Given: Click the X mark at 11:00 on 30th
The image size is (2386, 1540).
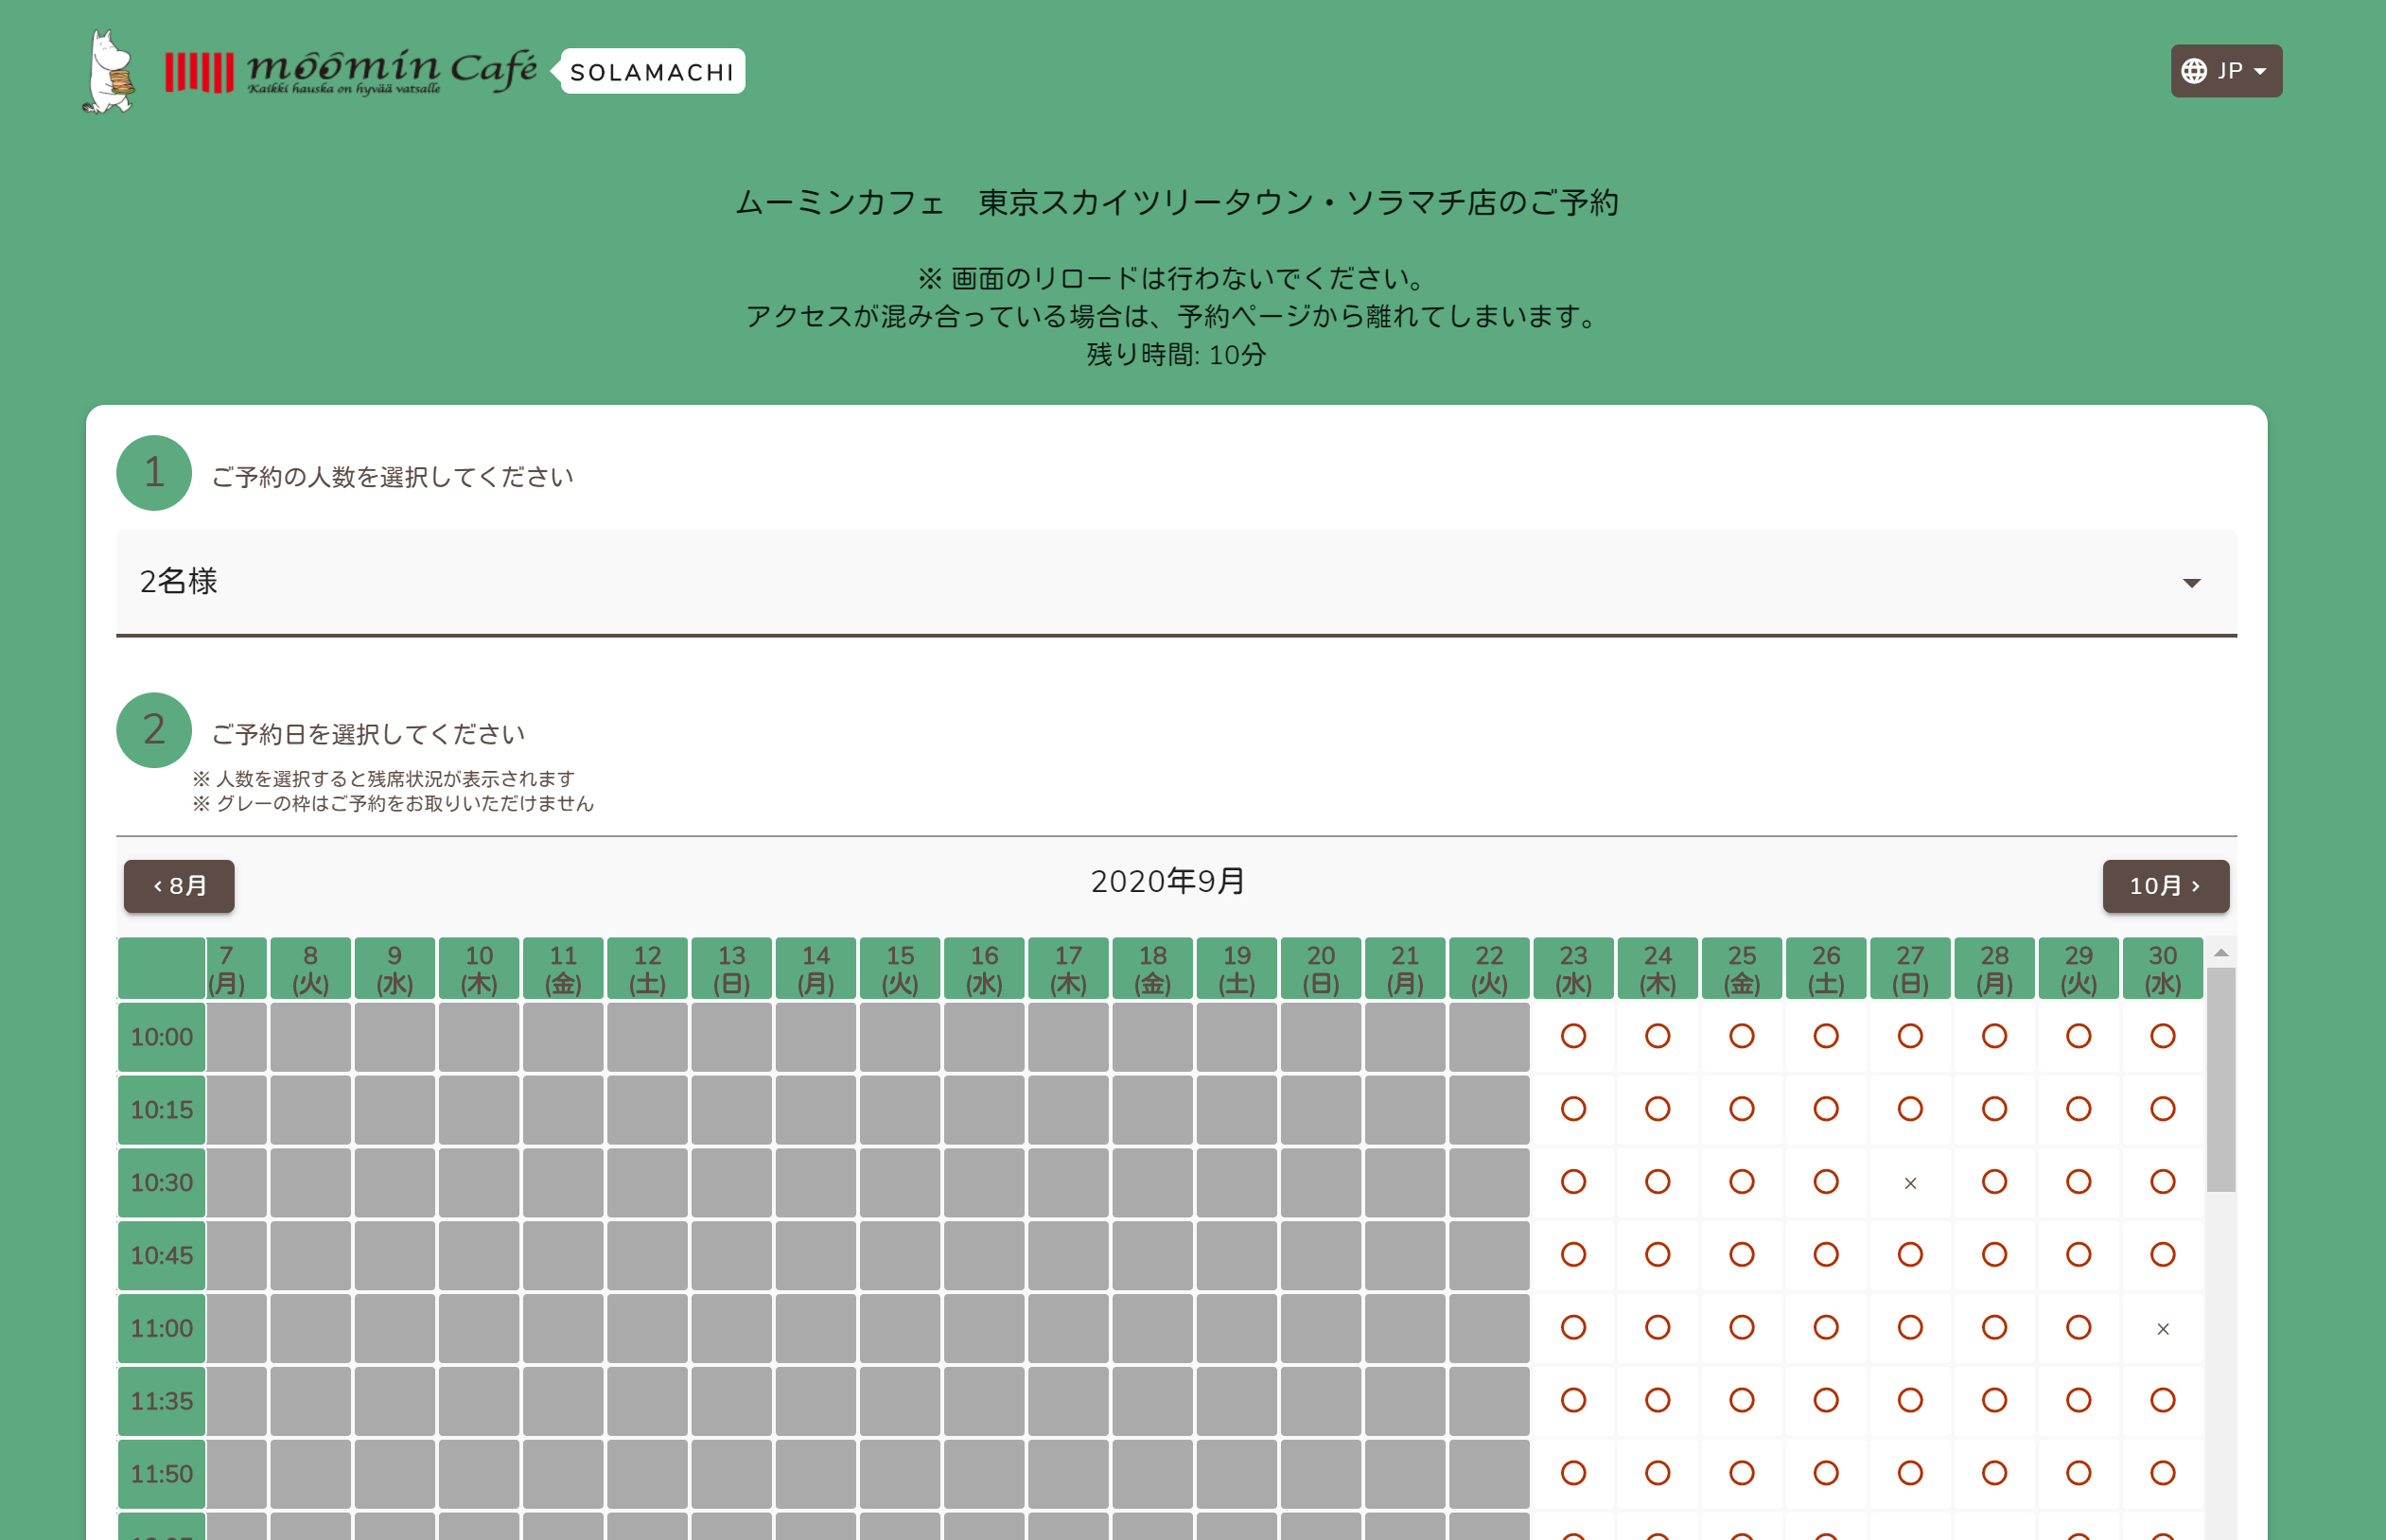Looking at the screenshot, I should pos(2163,1329).
